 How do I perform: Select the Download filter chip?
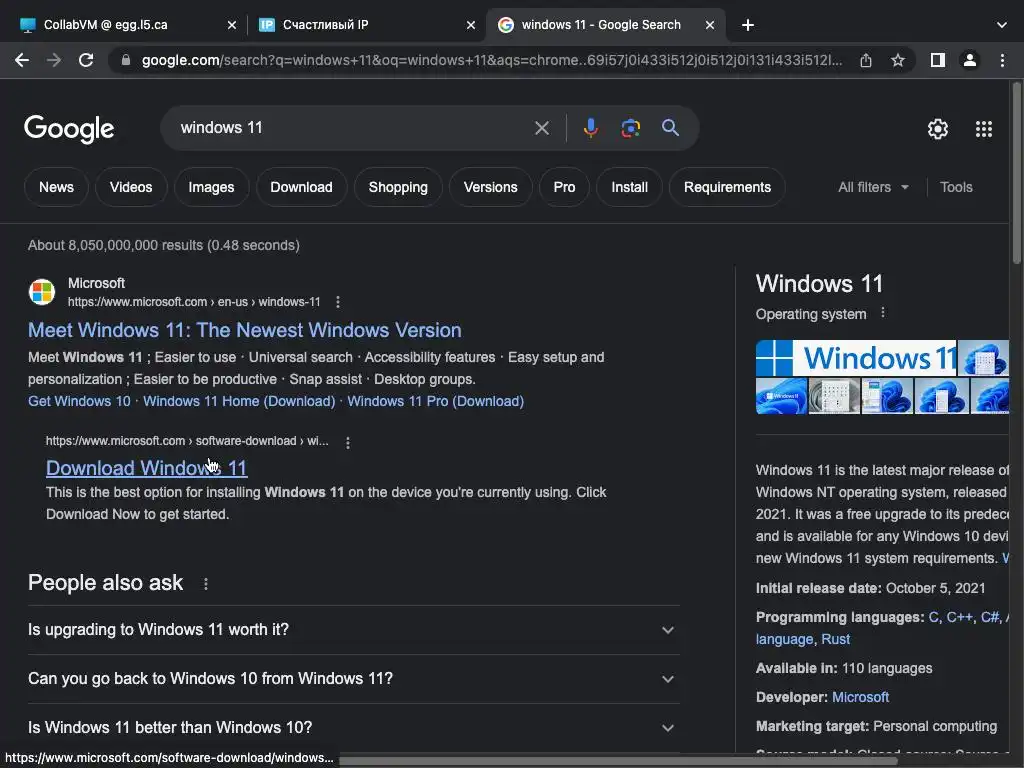pyautogui.click(x=301, y=187)
